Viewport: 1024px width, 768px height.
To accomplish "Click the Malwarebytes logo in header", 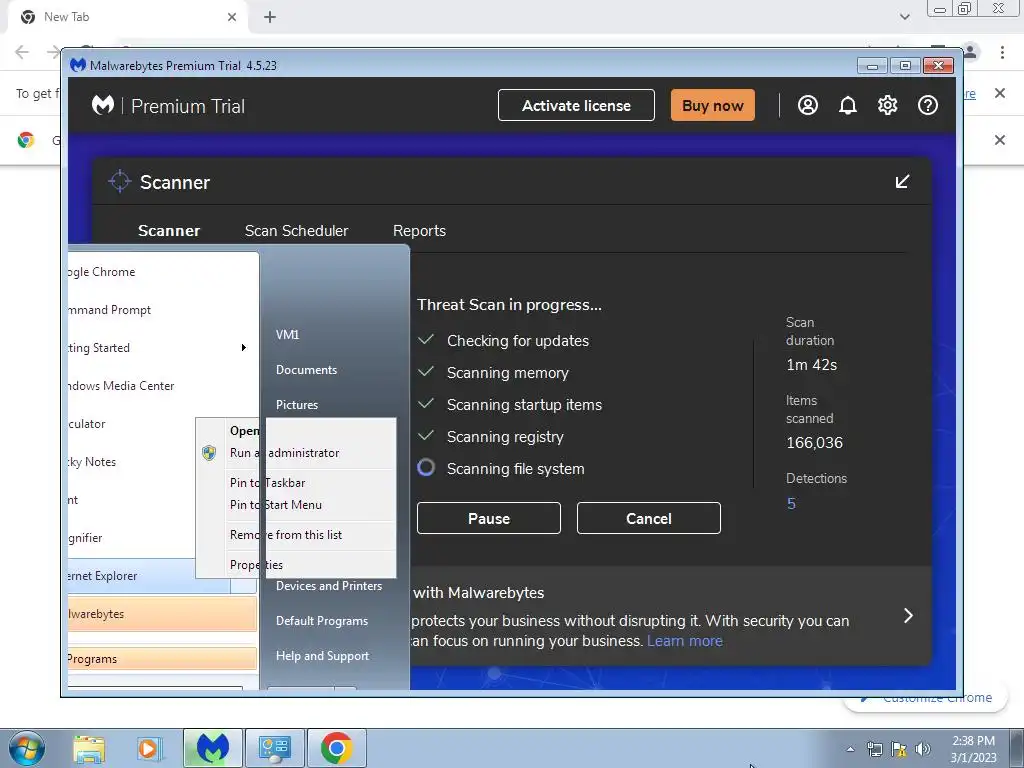I will click(103, 105).
